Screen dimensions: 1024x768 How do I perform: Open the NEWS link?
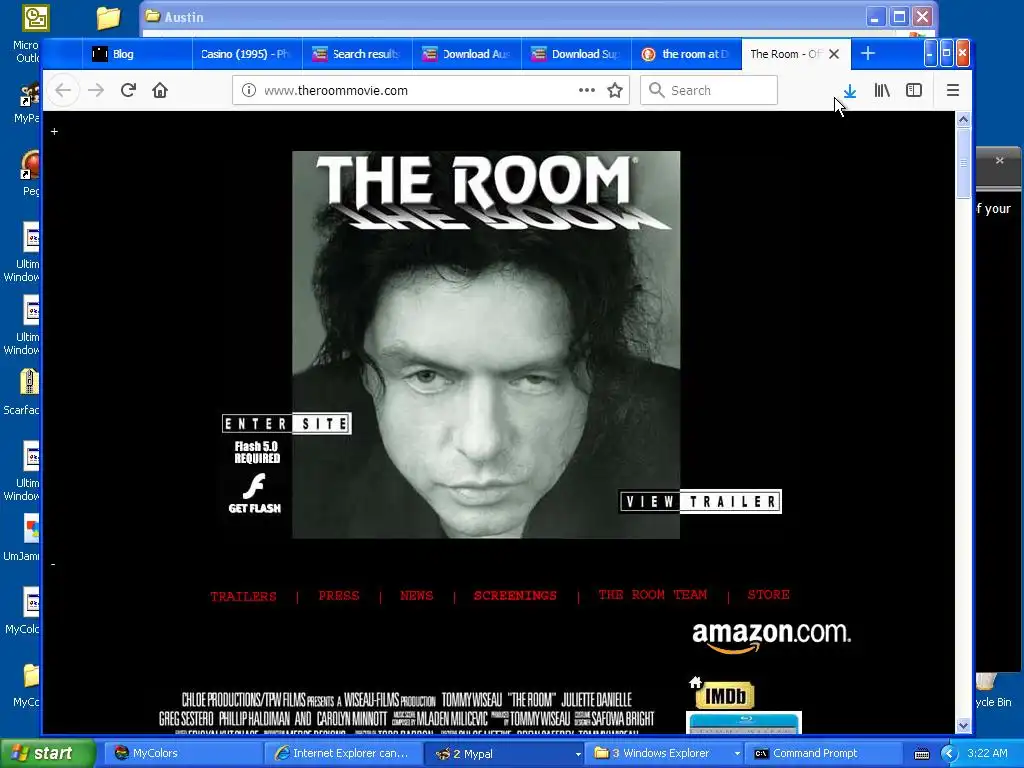pos(417,596)
